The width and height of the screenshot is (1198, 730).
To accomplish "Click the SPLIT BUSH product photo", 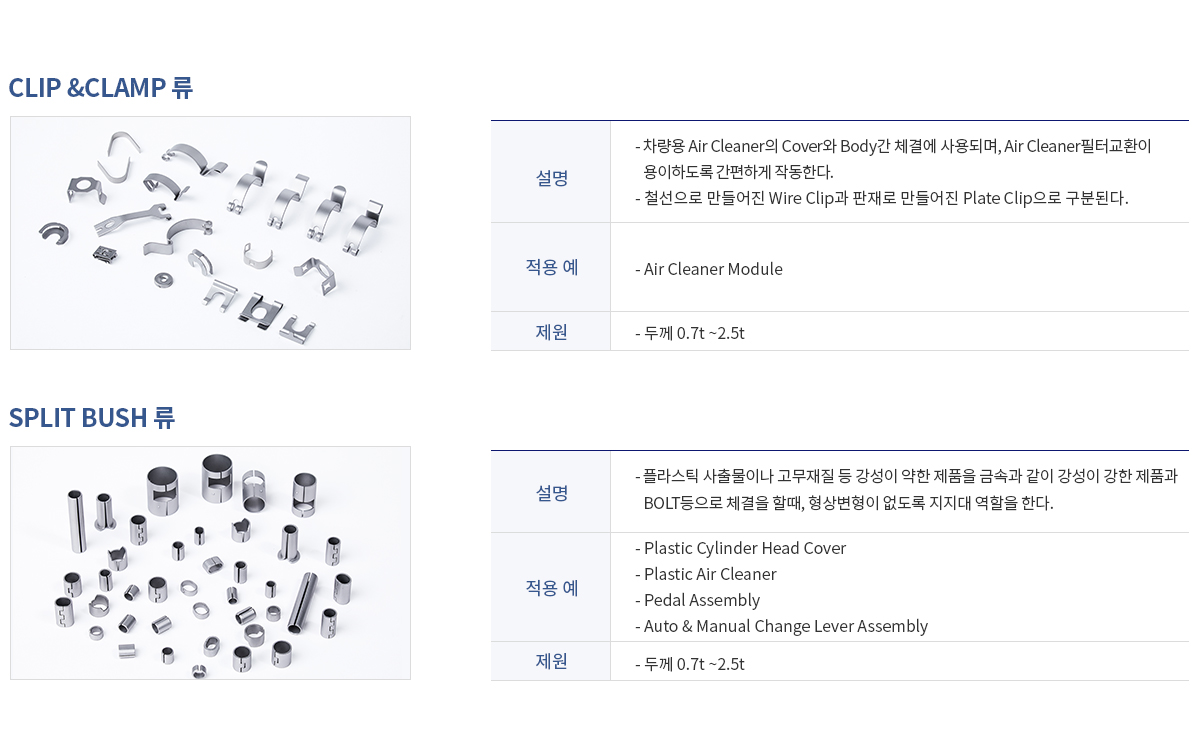I will point(210,563).
